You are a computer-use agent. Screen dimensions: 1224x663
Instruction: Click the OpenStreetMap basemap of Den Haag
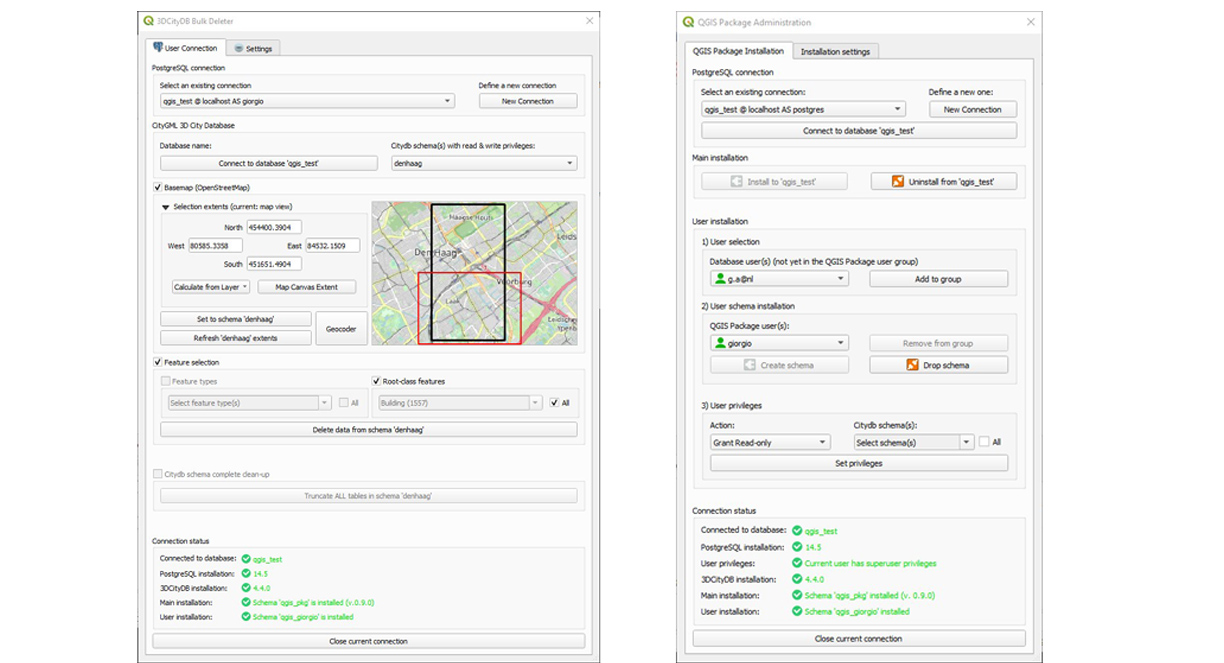(x=474, y=273)
